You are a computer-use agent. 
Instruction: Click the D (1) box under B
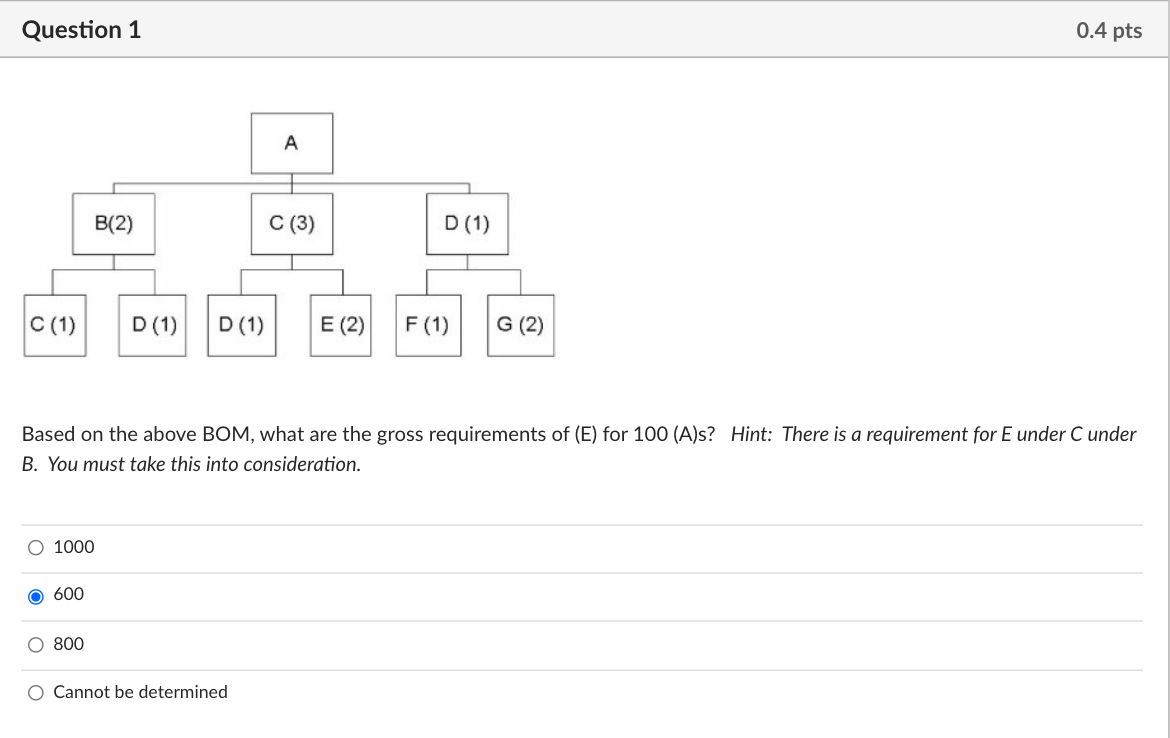tap(152, 324)
